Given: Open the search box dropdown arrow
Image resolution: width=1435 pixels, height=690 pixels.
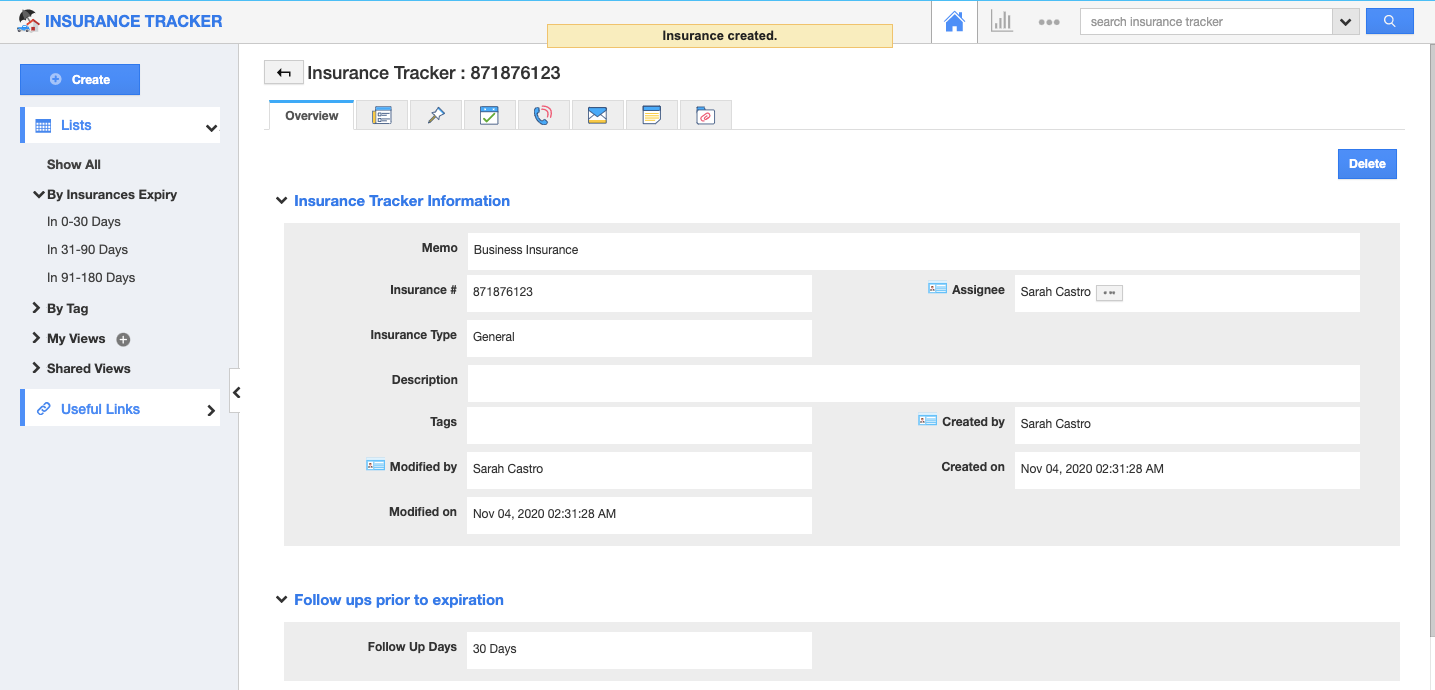Looking at the screenshot, I should 1345,22.
